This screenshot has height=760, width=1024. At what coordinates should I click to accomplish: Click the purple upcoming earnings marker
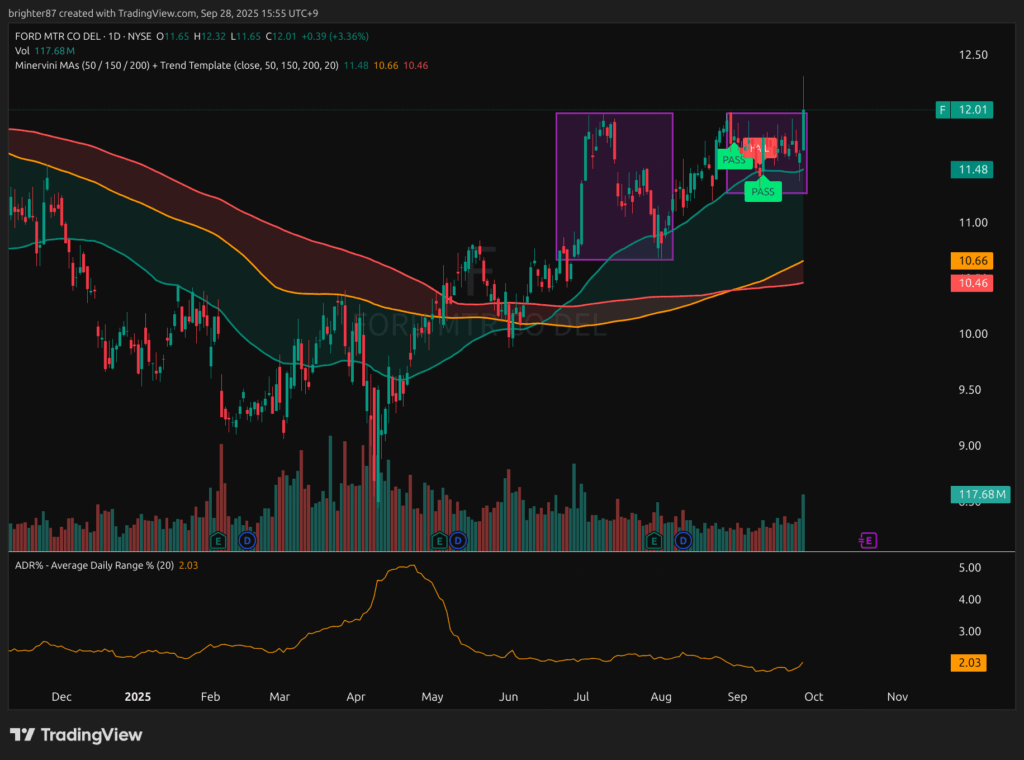click(x=868, y=541)
